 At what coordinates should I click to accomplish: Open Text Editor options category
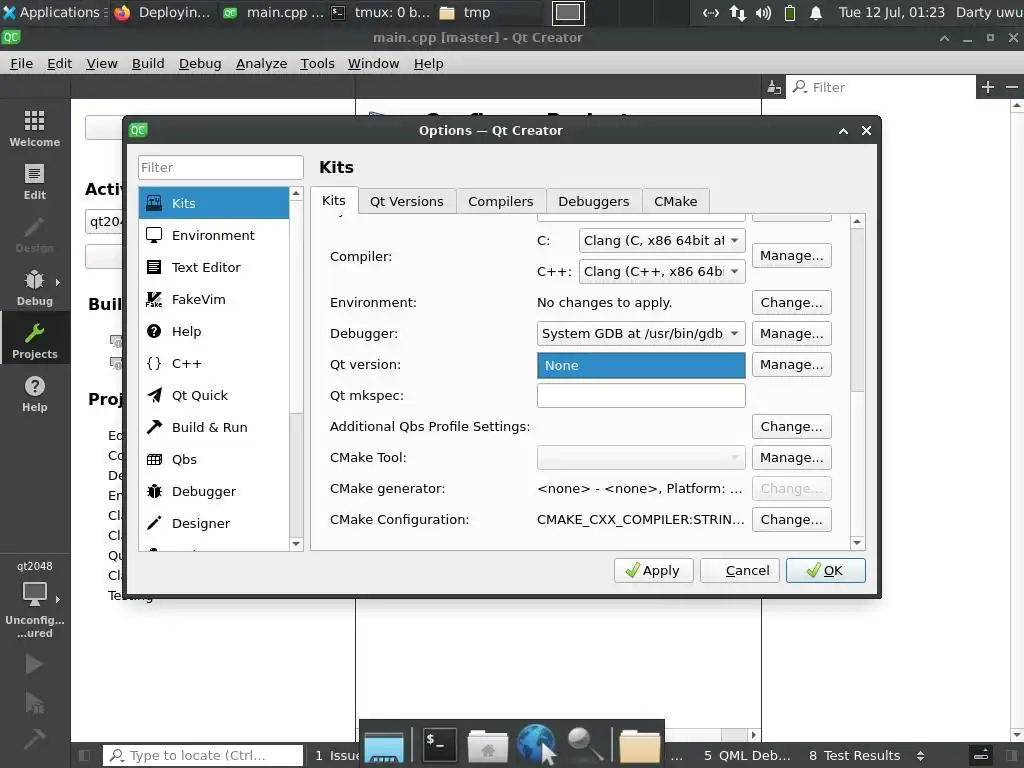tap(214, 267)
